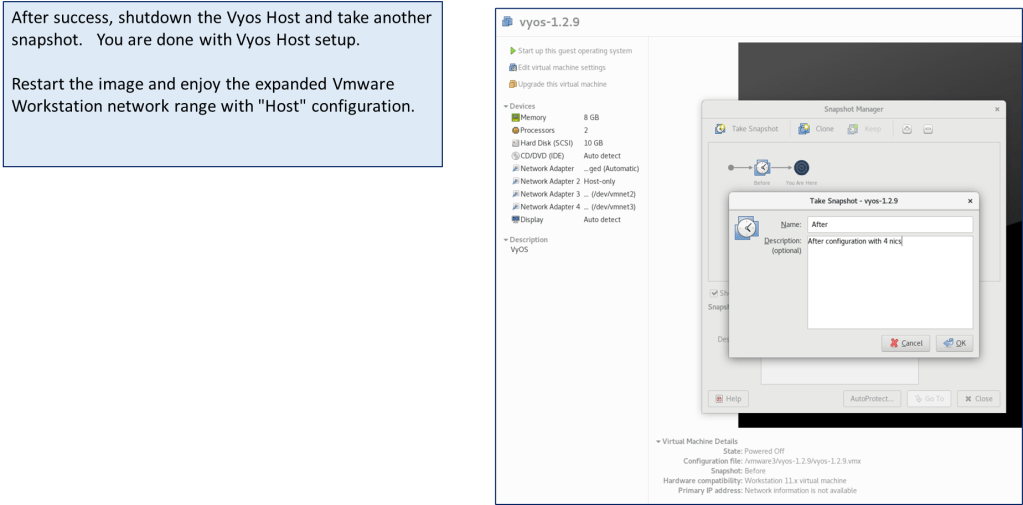The width and height of the screenshot is (1023, 505).
Task: Open AutoProtect settings in Snapshot Manager
Action: point(870,398)
